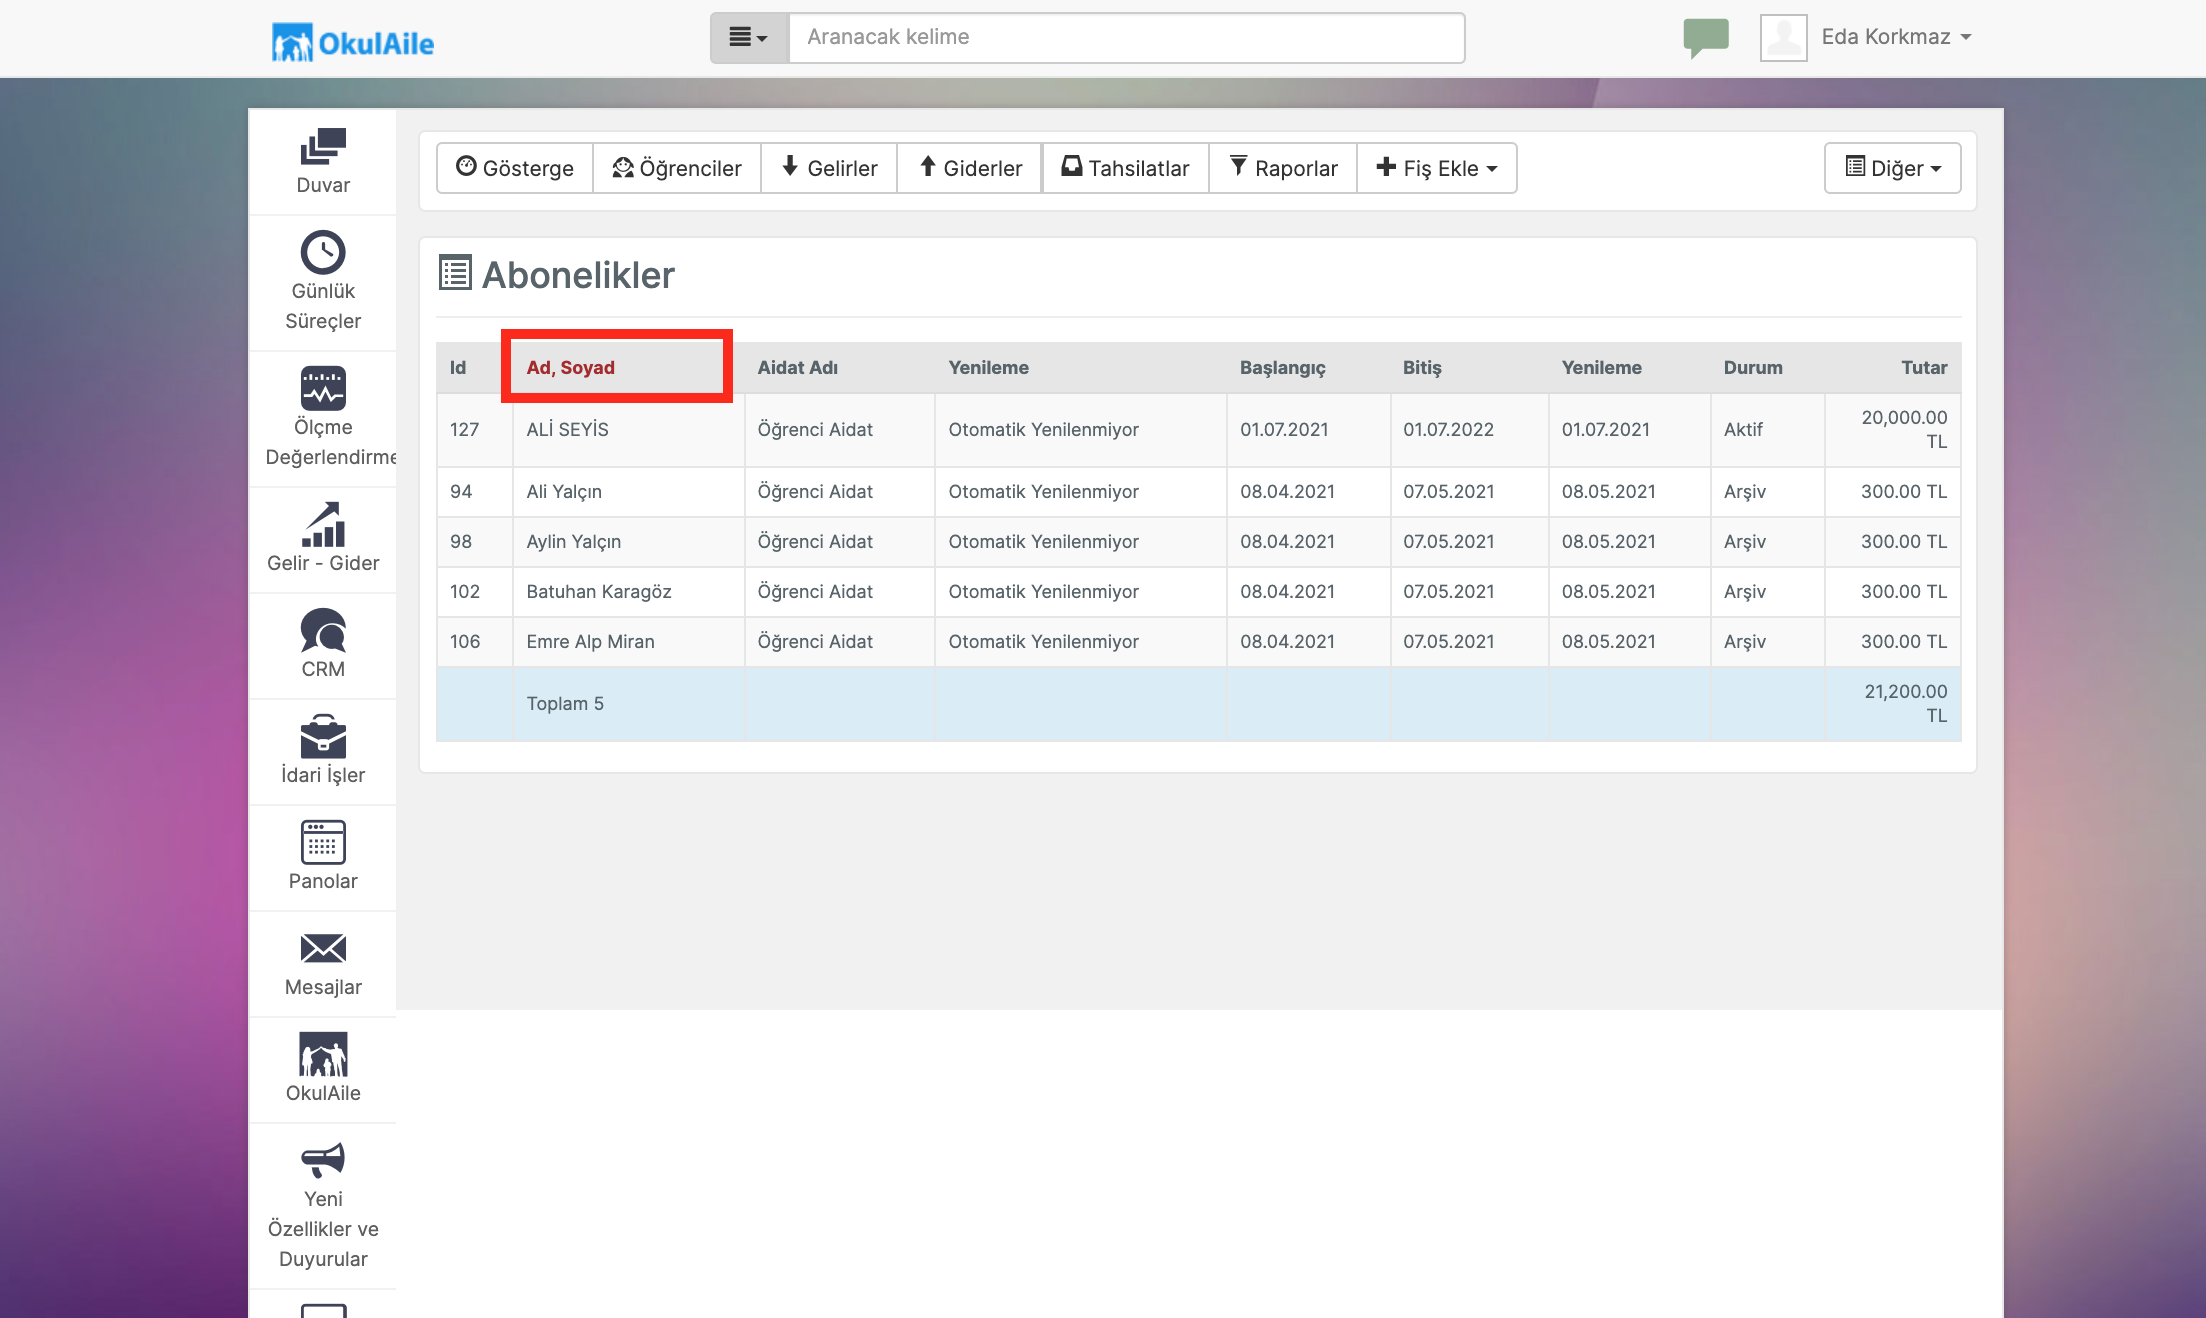
Task: Switch to the Raporlar tab
Action: tap(1283, 168)
